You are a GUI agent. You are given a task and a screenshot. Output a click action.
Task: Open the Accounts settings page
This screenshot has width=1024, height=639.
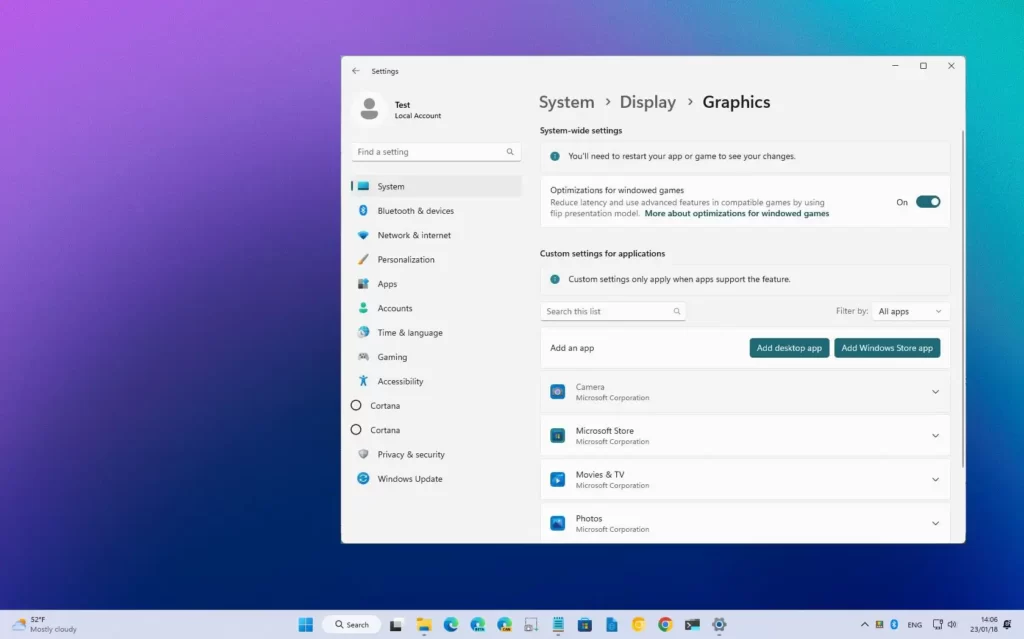tap(436, 308)
